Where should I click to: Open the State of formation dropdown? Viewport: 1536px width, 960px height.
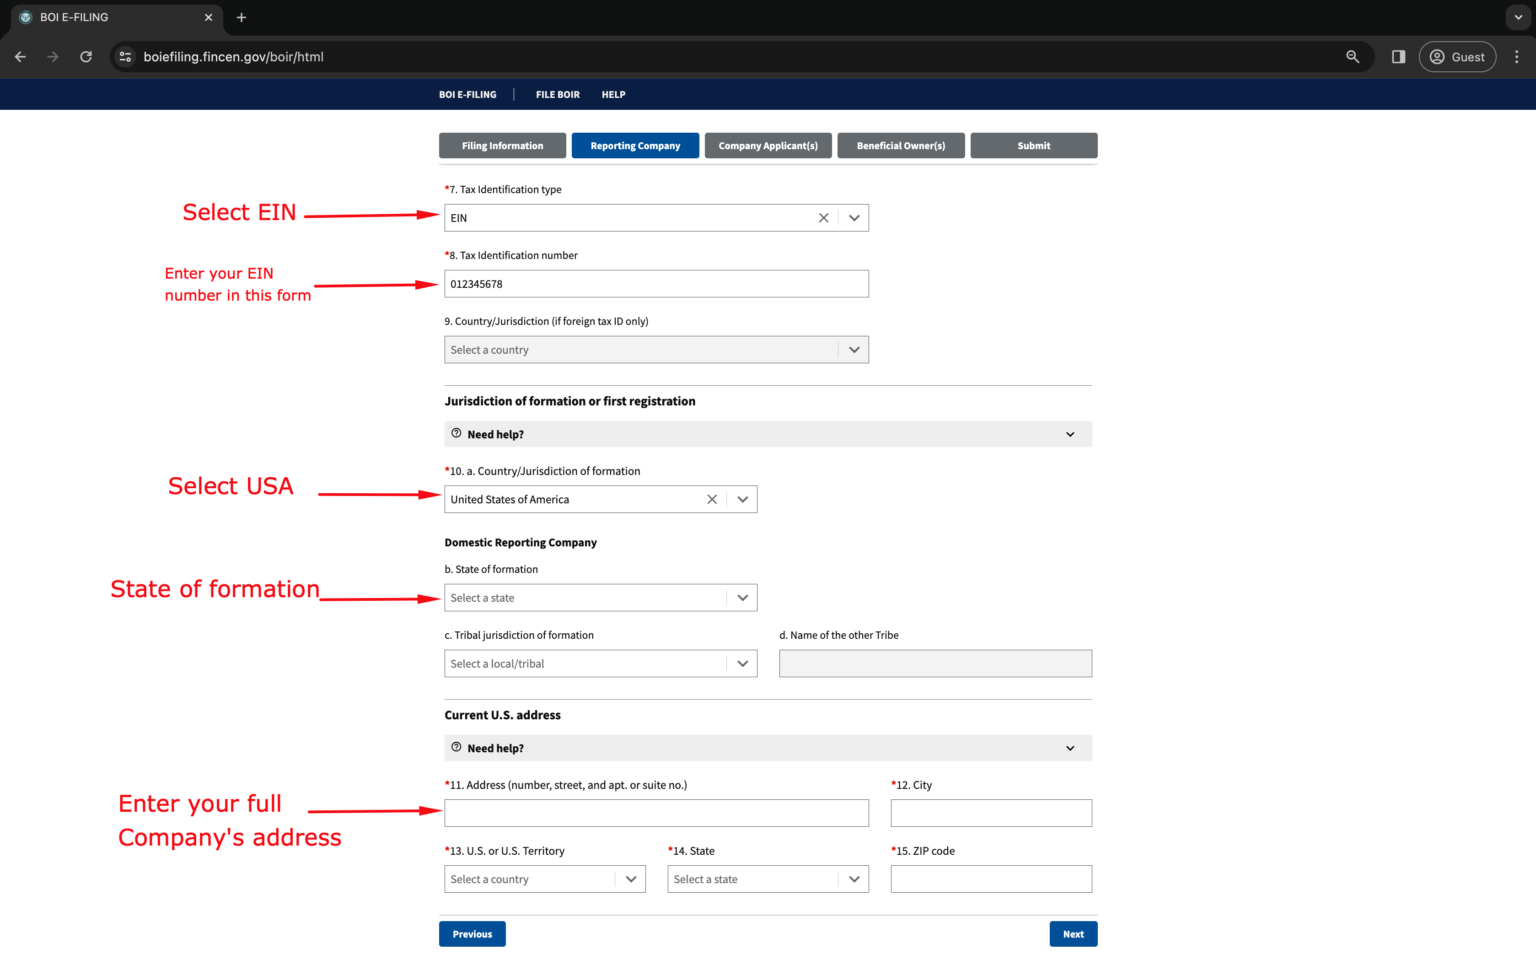pyautogui.click(x=742, y=597)
